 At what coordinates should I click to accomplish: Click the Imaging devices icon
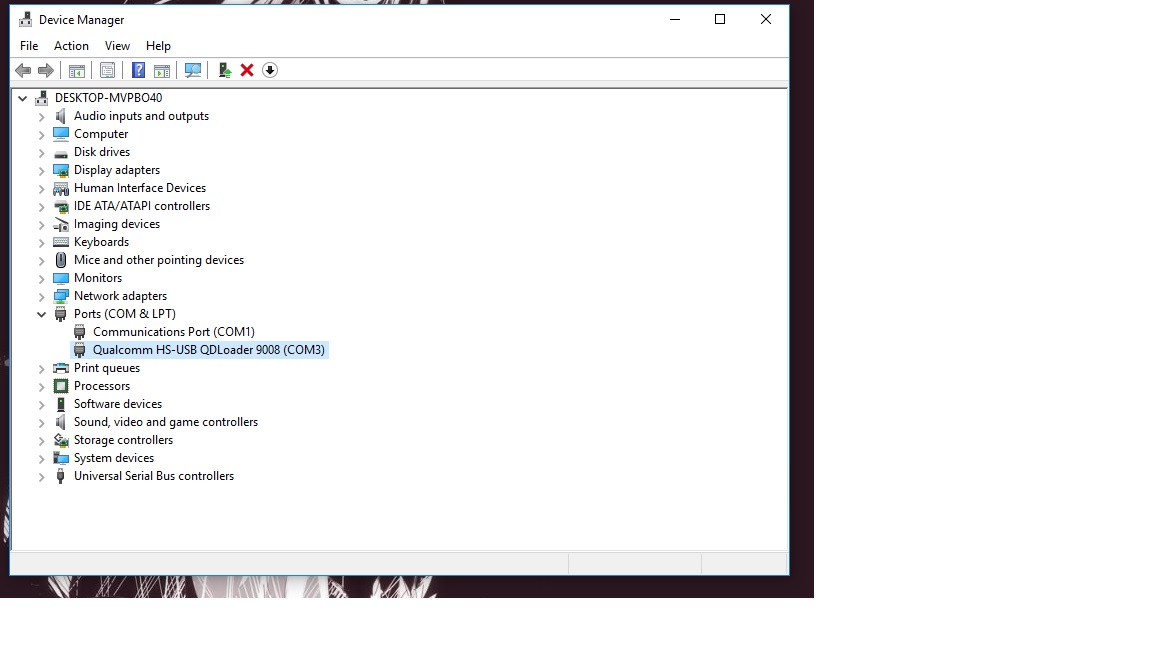[61, 225]
